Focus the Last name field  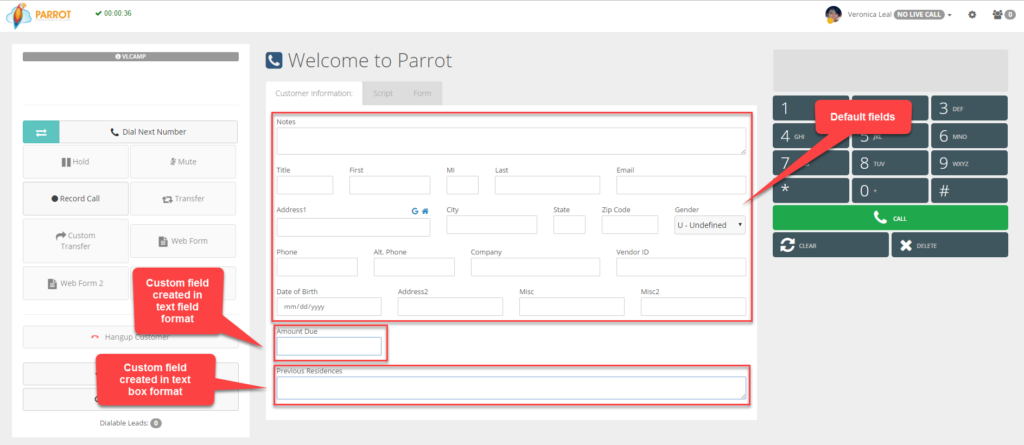(547, 185)
